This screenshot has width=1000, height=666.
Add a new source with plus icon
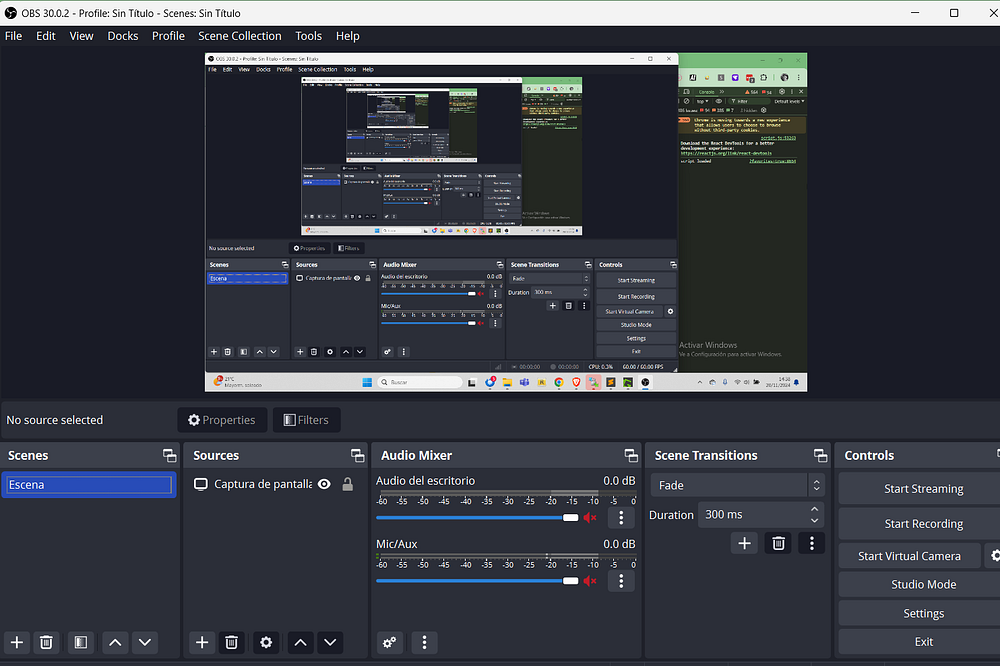coord(202,642)
